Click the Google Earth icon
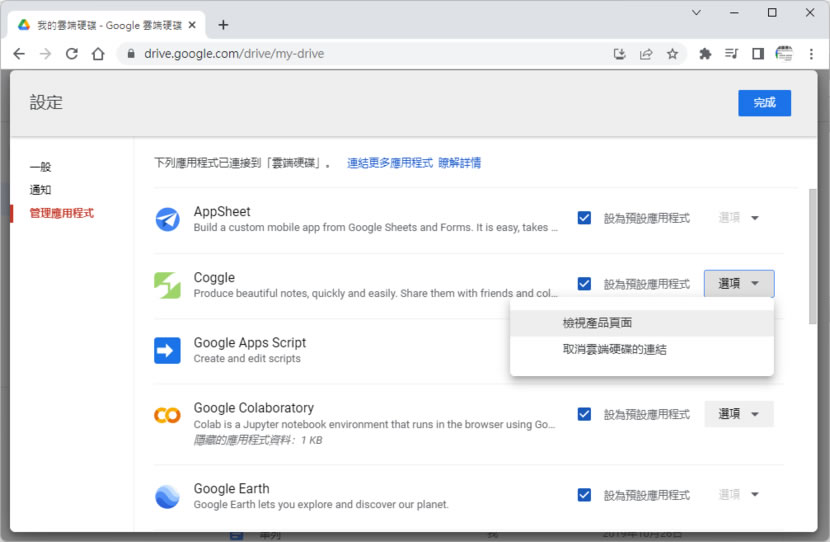This screenshot has height=542, width=830. (x=167, y=496)
